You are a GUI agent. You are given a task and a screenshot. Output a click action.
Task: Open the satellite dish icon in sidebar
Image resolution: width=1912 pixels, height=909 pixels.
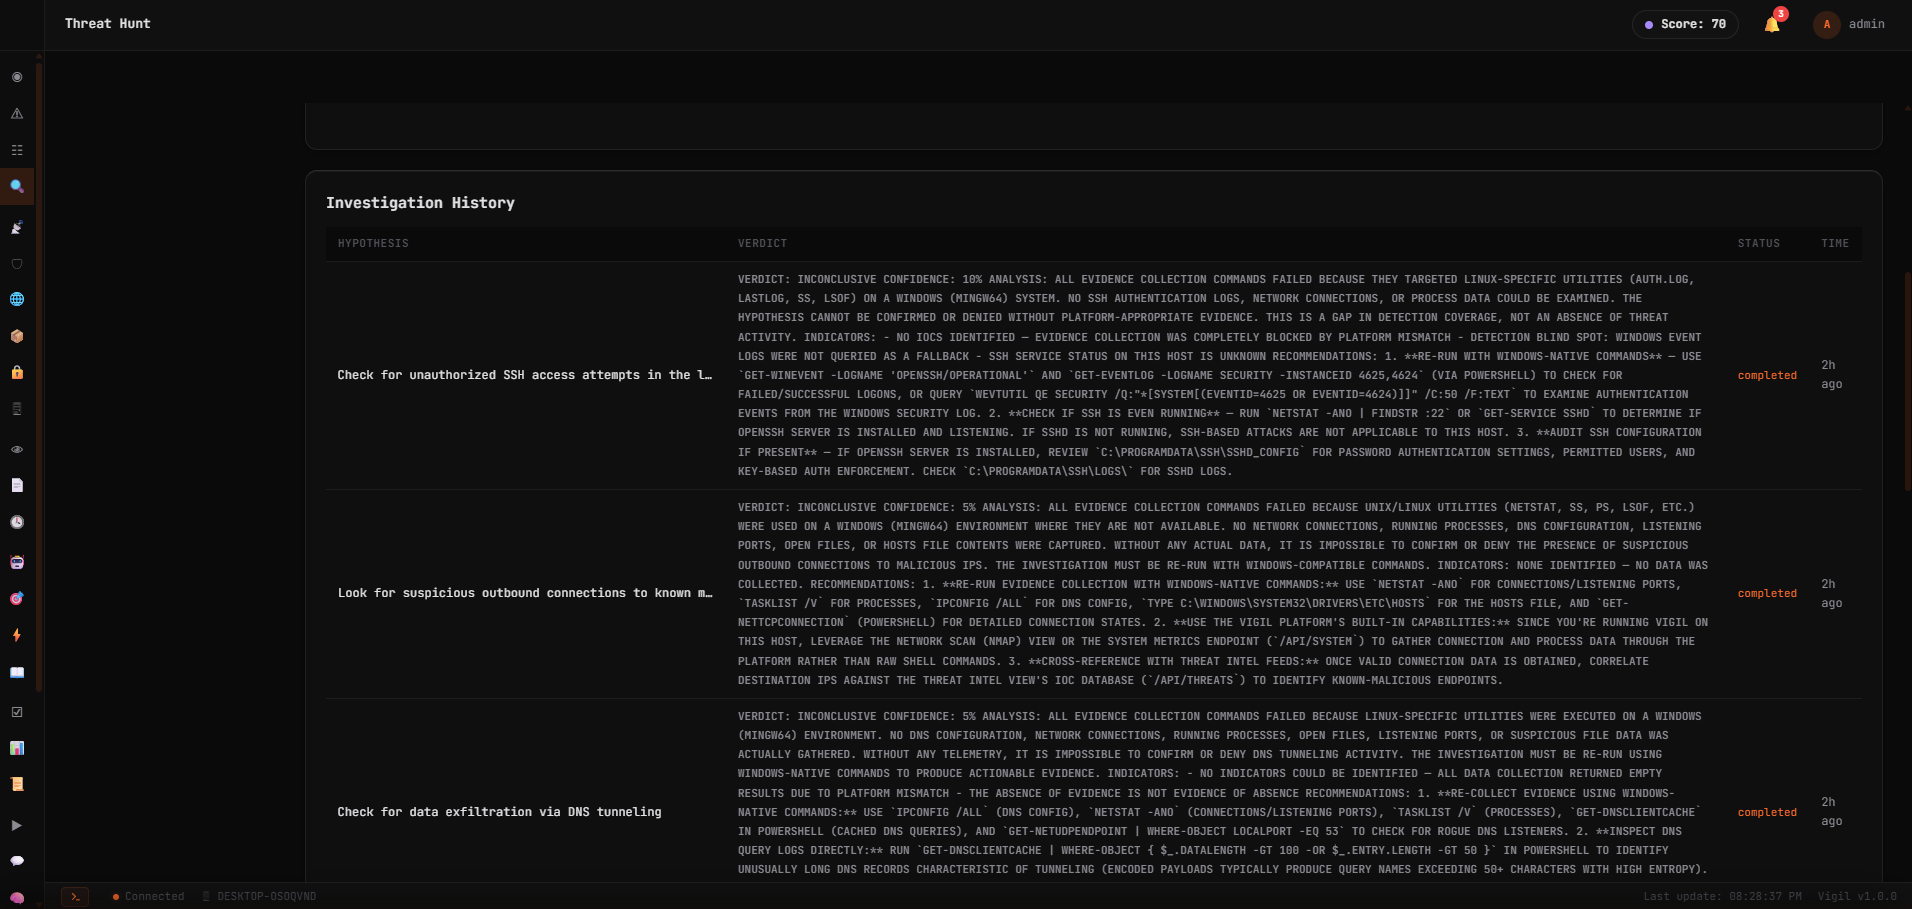pyautogui.click(x=17, y=228)
